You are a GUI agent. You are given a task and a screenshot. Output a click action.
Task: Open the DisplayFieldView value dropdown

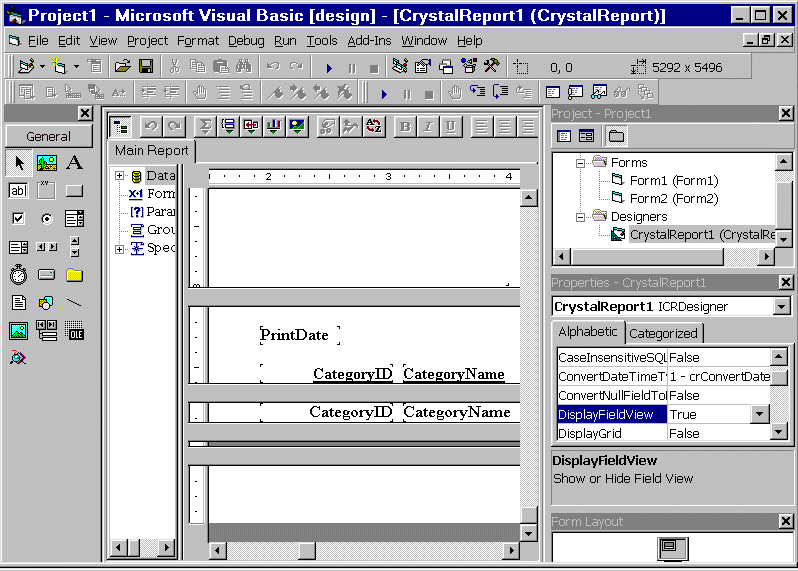(759, 414)
